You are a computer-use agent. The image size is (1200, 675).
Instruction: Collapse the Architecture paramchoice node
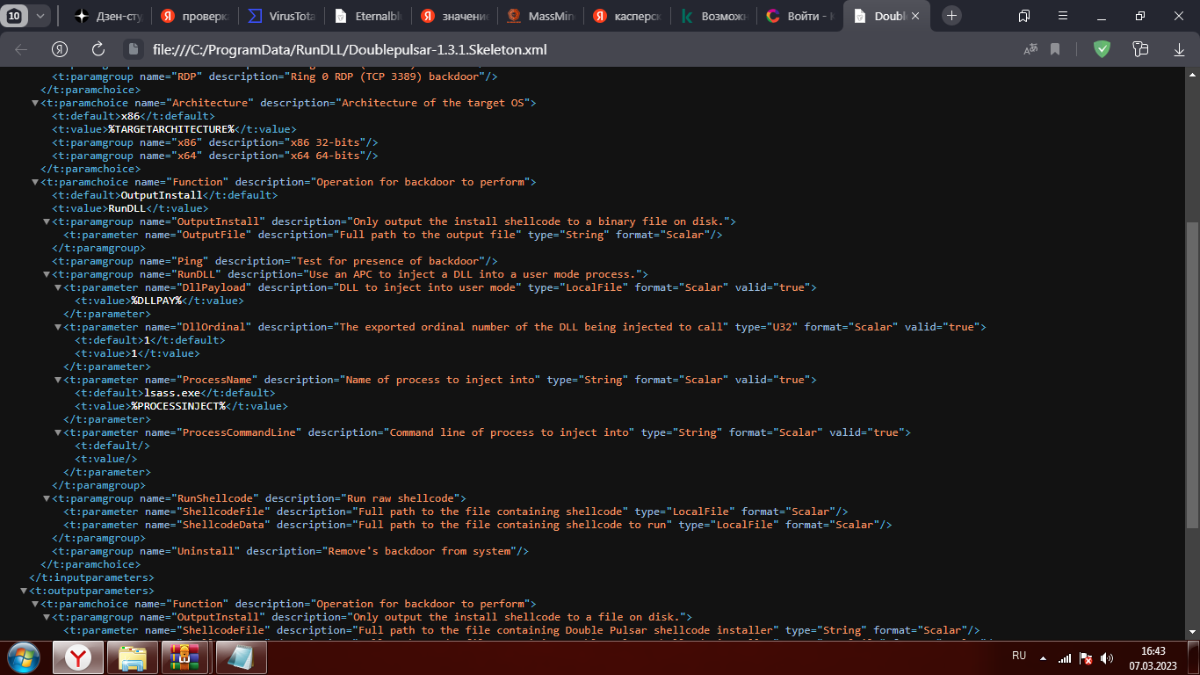[36, 103]
